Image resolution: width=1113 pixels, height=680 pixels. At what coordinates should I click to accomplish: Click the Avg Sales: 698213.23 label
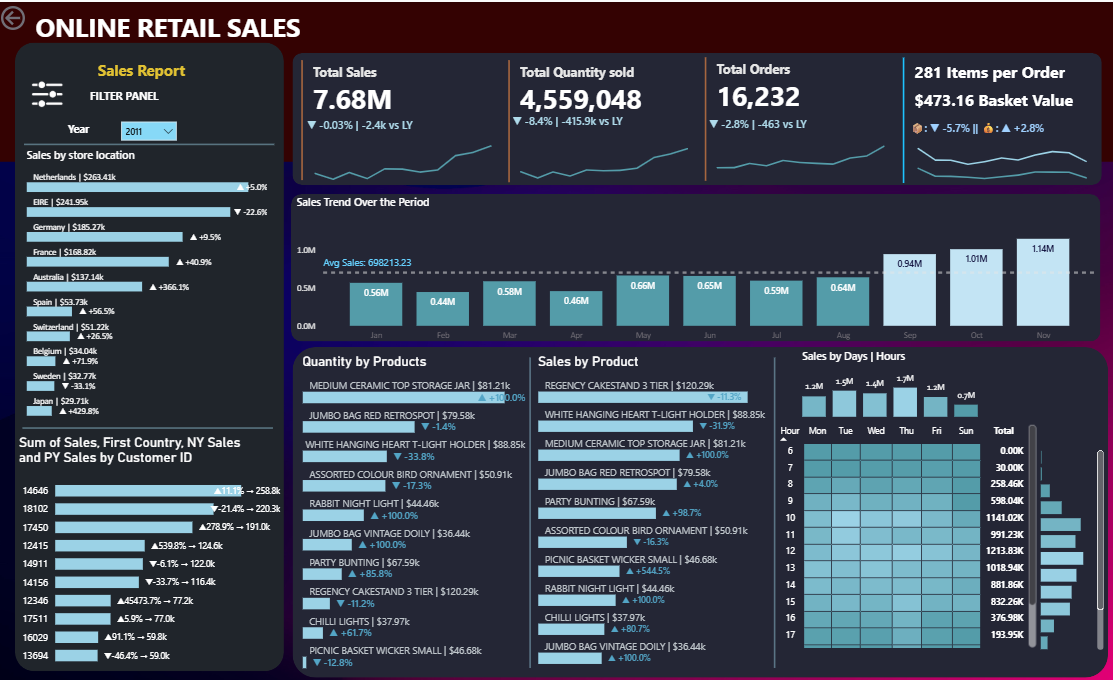coord(367,263)
